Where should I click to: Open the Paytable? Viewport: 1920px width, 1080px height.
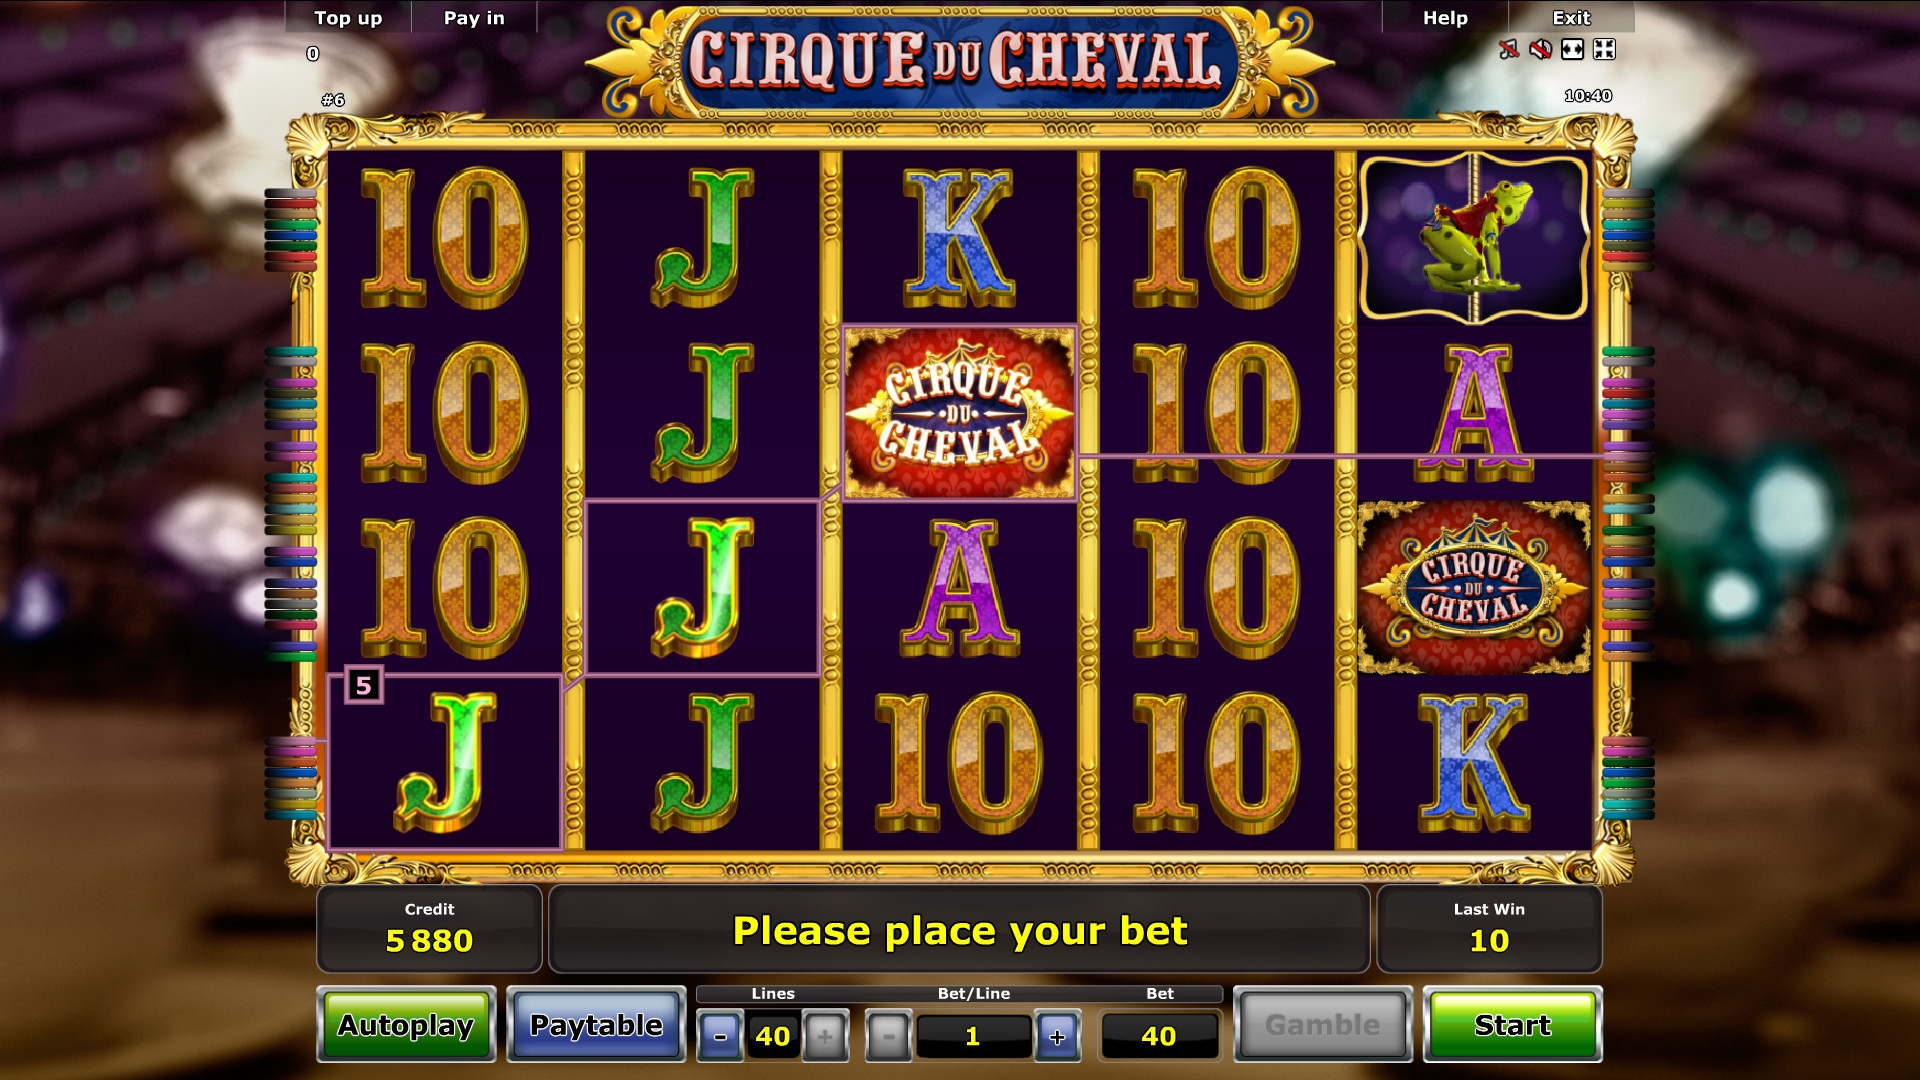tap(596, 1025)
